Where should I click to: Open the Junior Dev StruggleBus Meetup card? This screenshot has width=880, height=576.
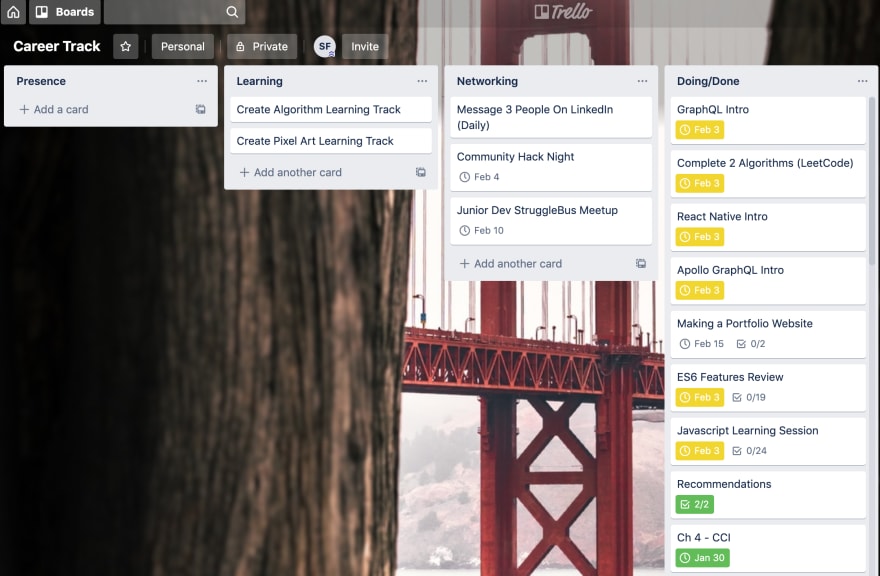(551, 221)
